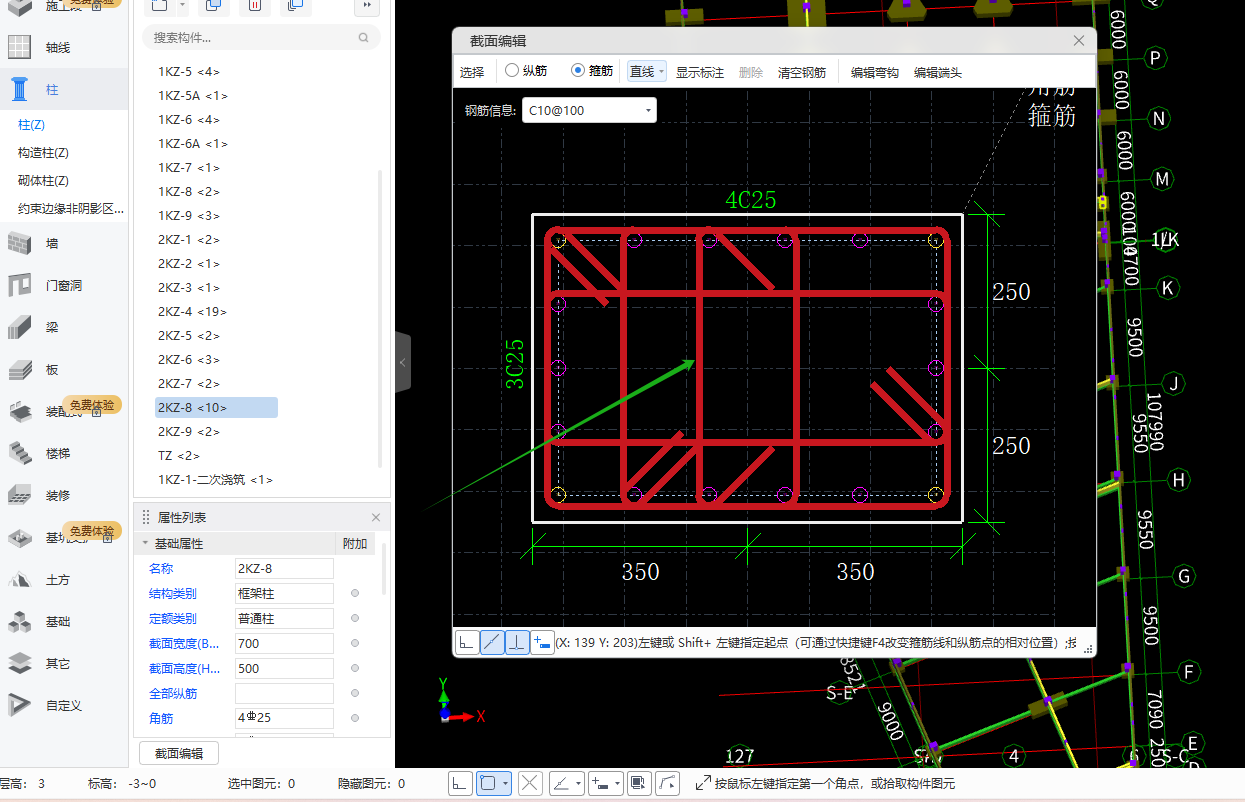Click the search magnifier icon
1245x802 pixels.
[x=364, y=38]
